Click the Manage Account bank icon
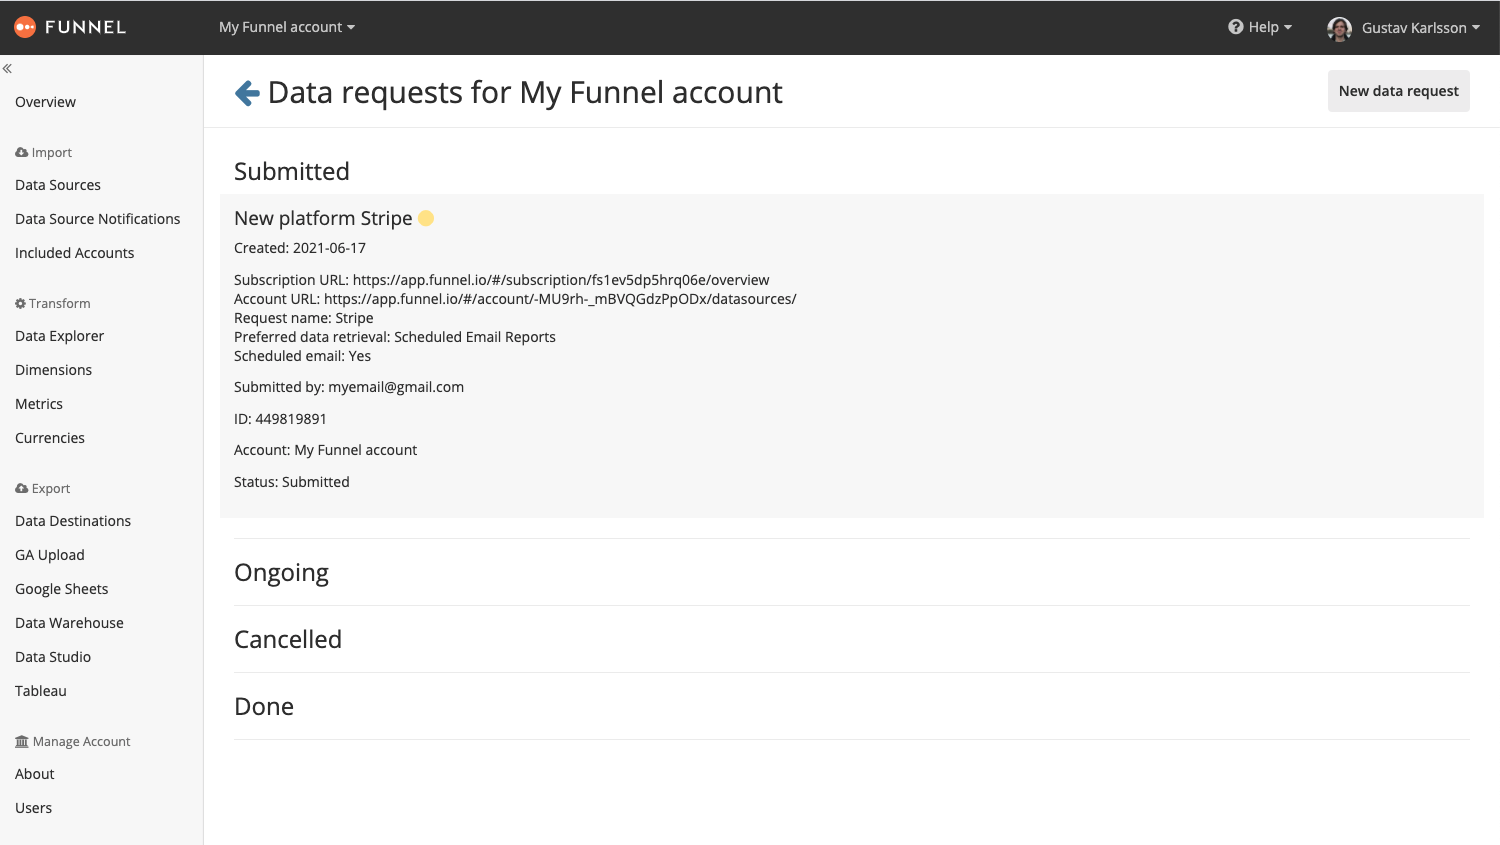1500x845 pixels. coord(22,742)
